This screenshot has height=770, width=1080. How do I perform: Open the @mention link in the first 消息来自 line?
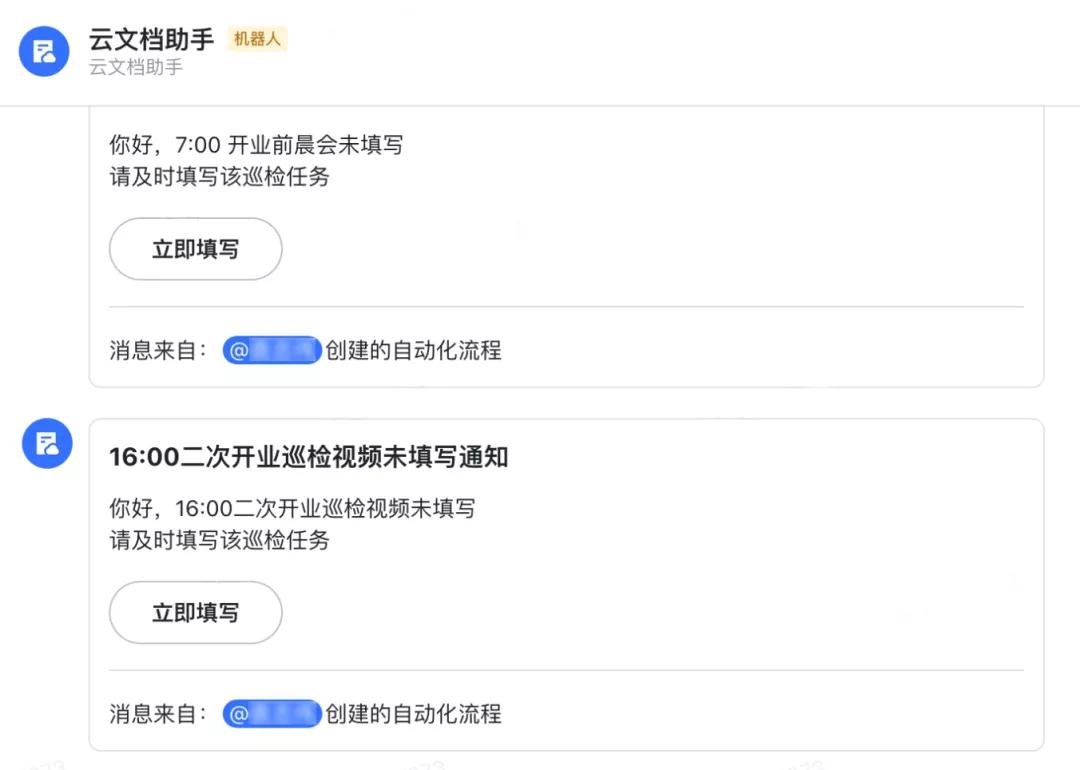tap(271, 350)
